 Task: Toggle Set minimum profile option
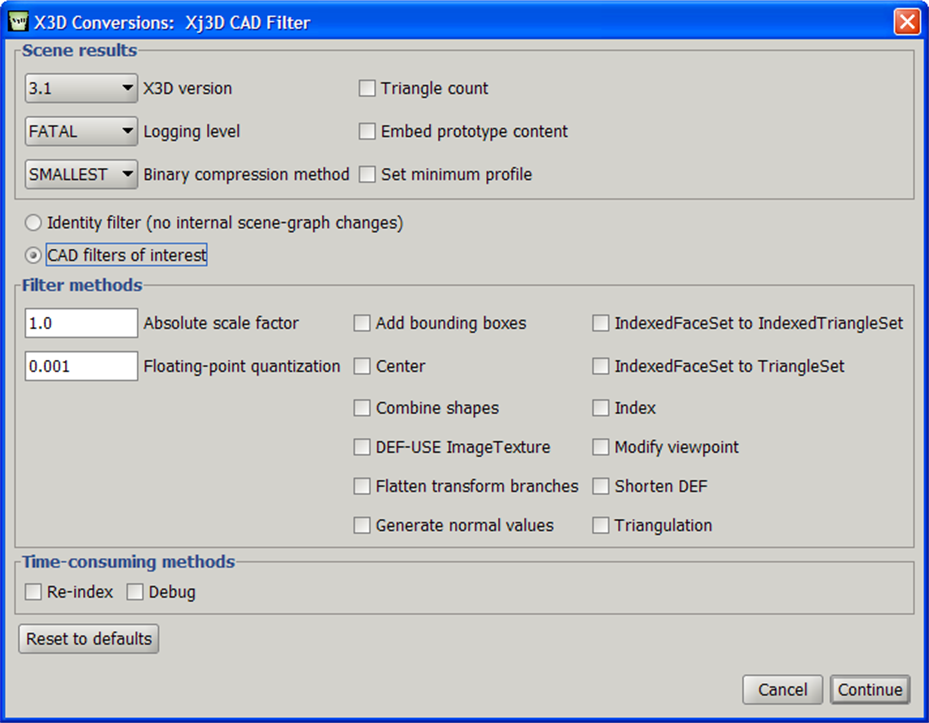(367, 174)
